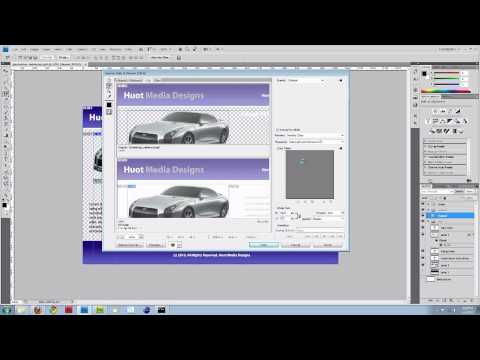Image resolution: width=480 pixels, height=360 pixels.
Task: Select the Eyedropper tool in the dialog
Action: pyautogui.click(x=109, y=96)
